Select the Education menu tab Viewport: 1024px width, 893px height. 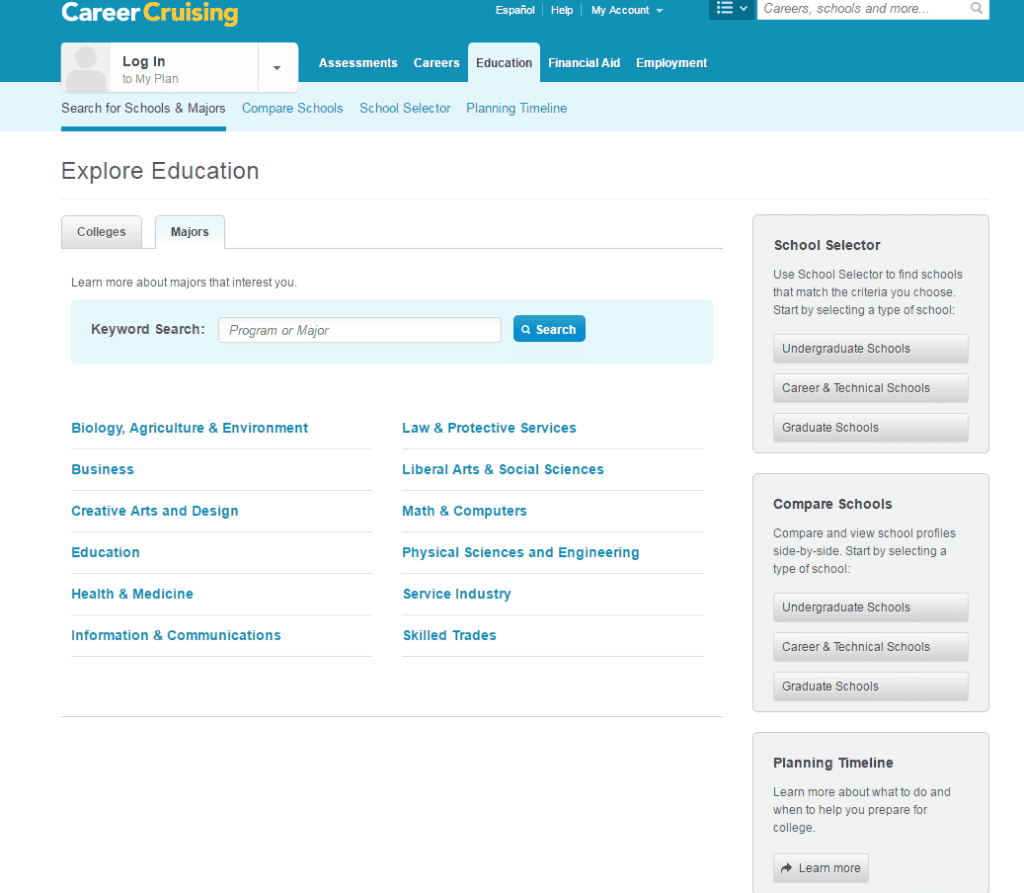504,63
